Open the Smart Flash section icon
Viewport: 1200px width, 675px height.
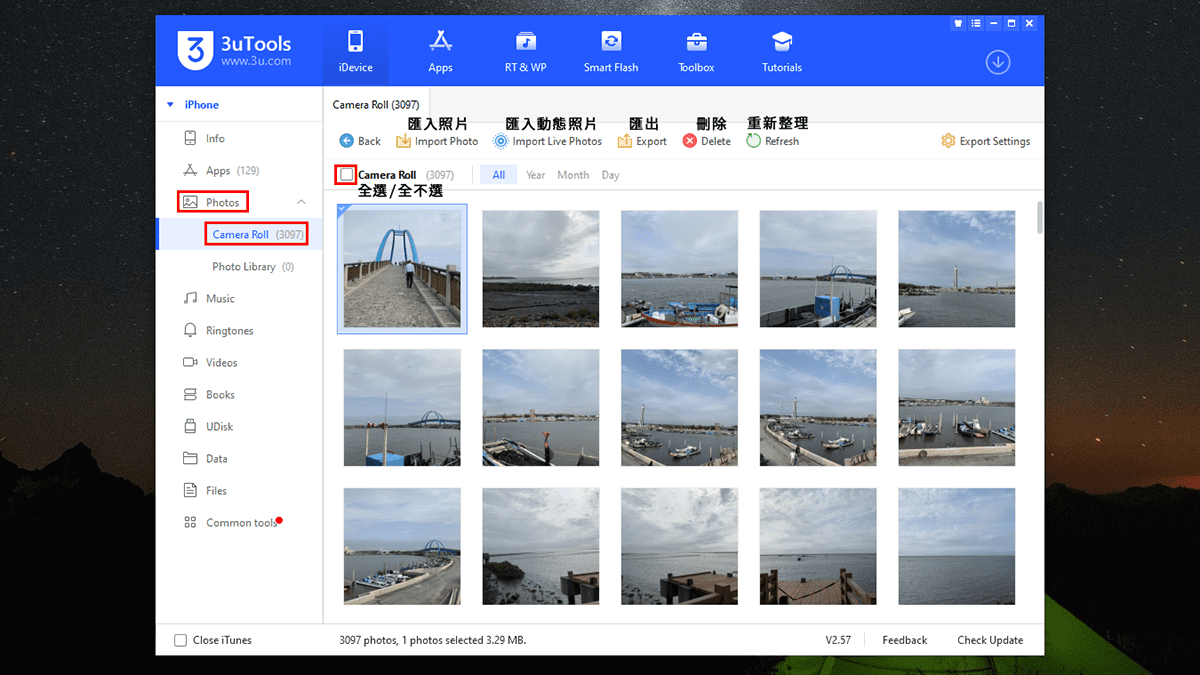click(x=610, y=42)
